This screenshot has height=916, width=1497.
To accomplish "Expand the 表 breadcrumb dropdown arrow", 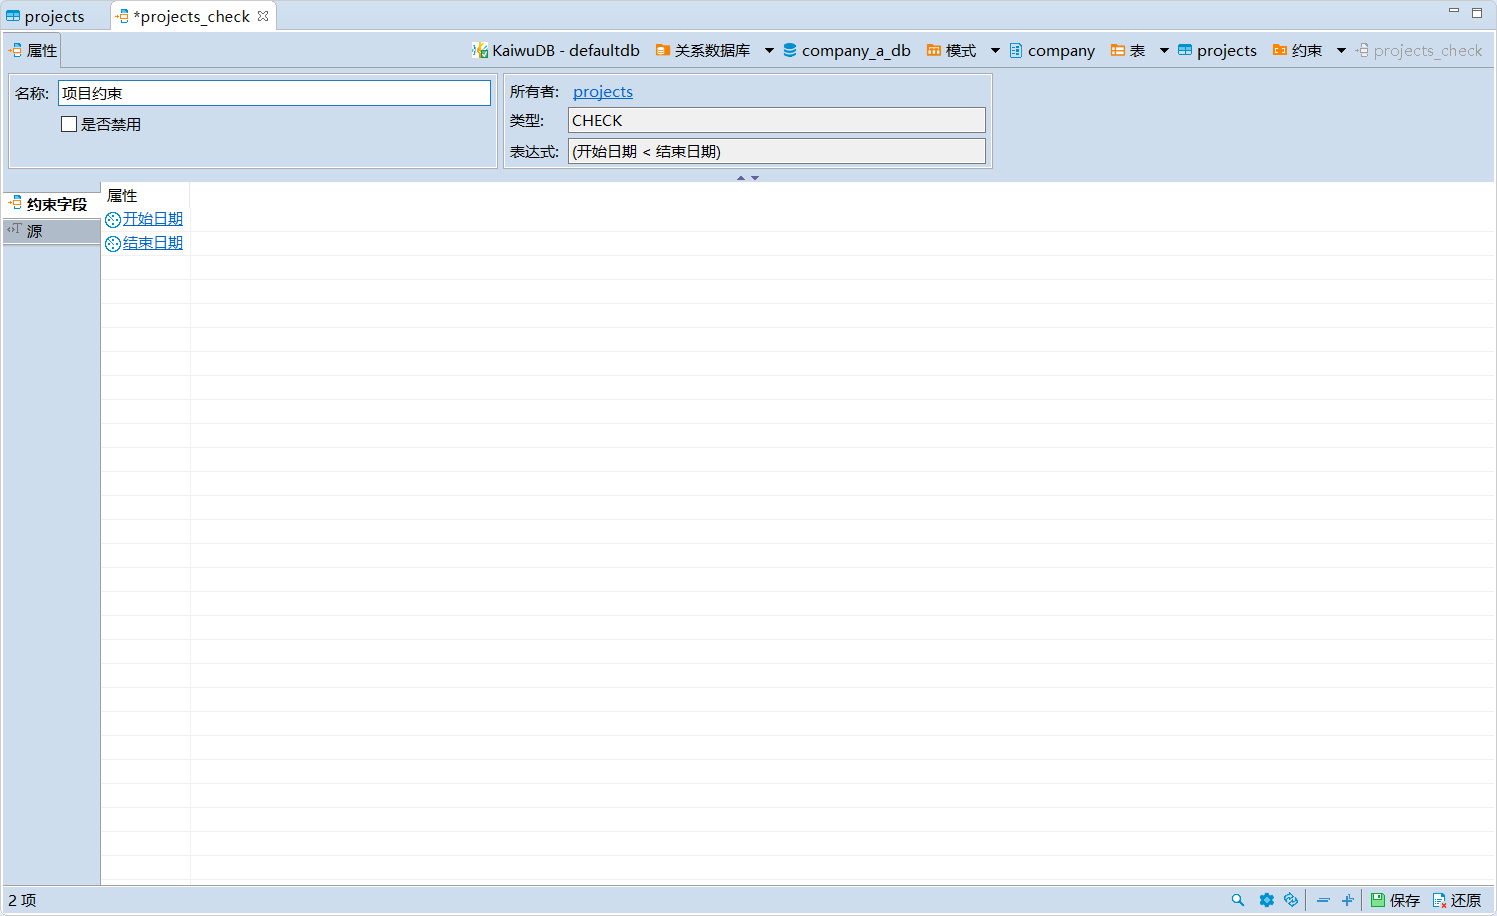I will [1164, 50].
